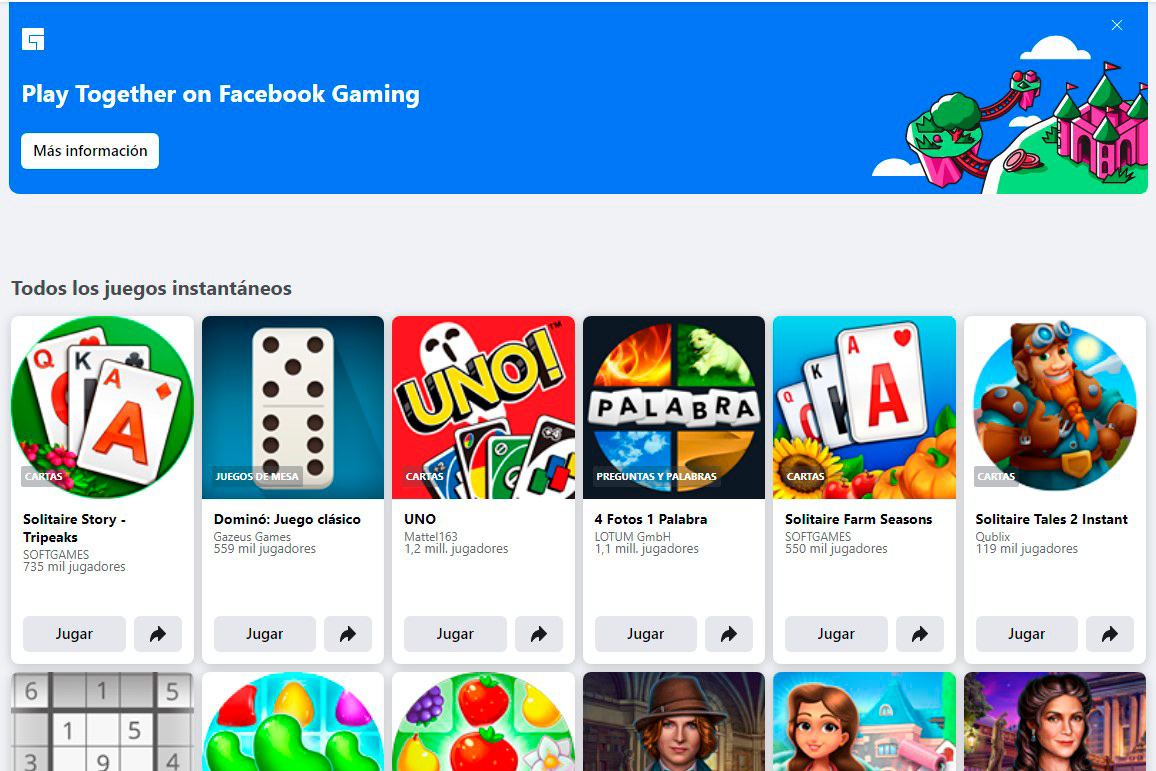The height and width of the screenshot is (771, 1156).
Task: Click Jugar for Solitaire Tales 2 Instant
Action: tap(1026, 634)
